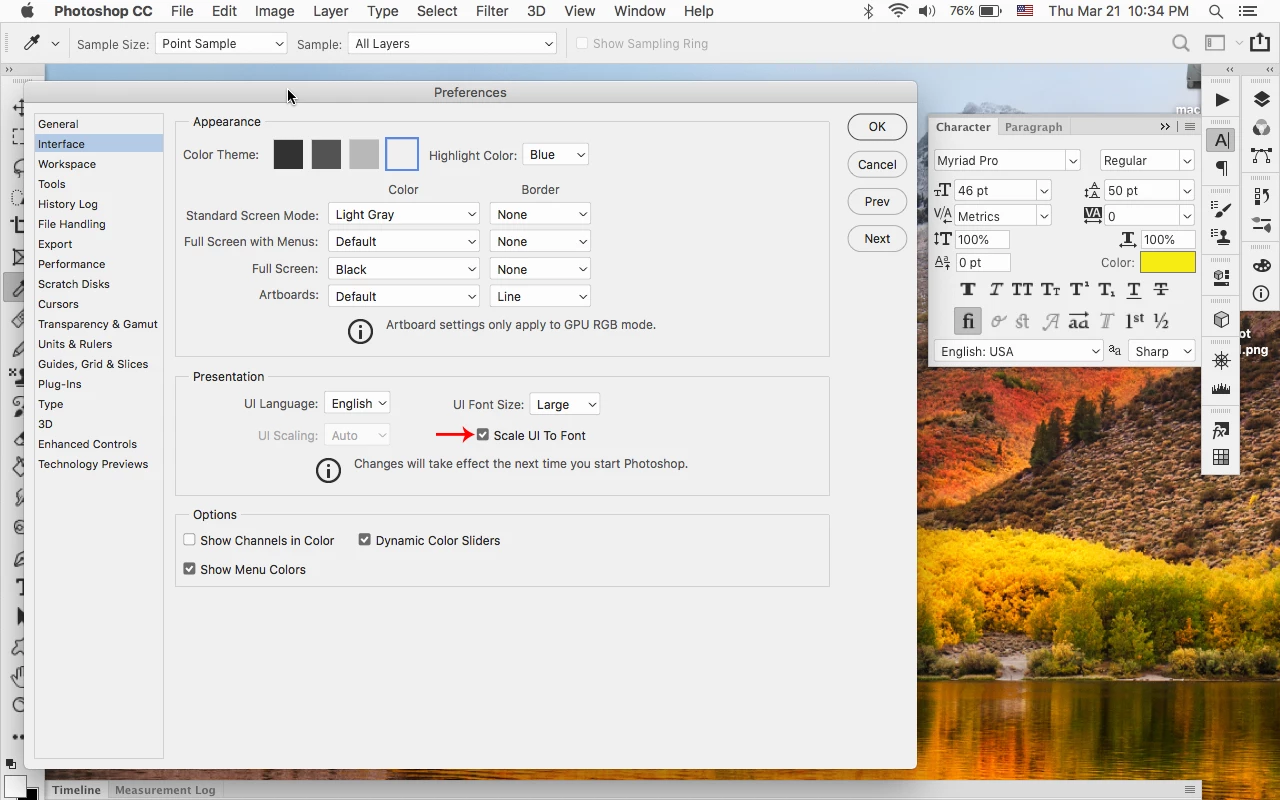Toggle the Character panel icon in dock

(x=1221, y=141)
